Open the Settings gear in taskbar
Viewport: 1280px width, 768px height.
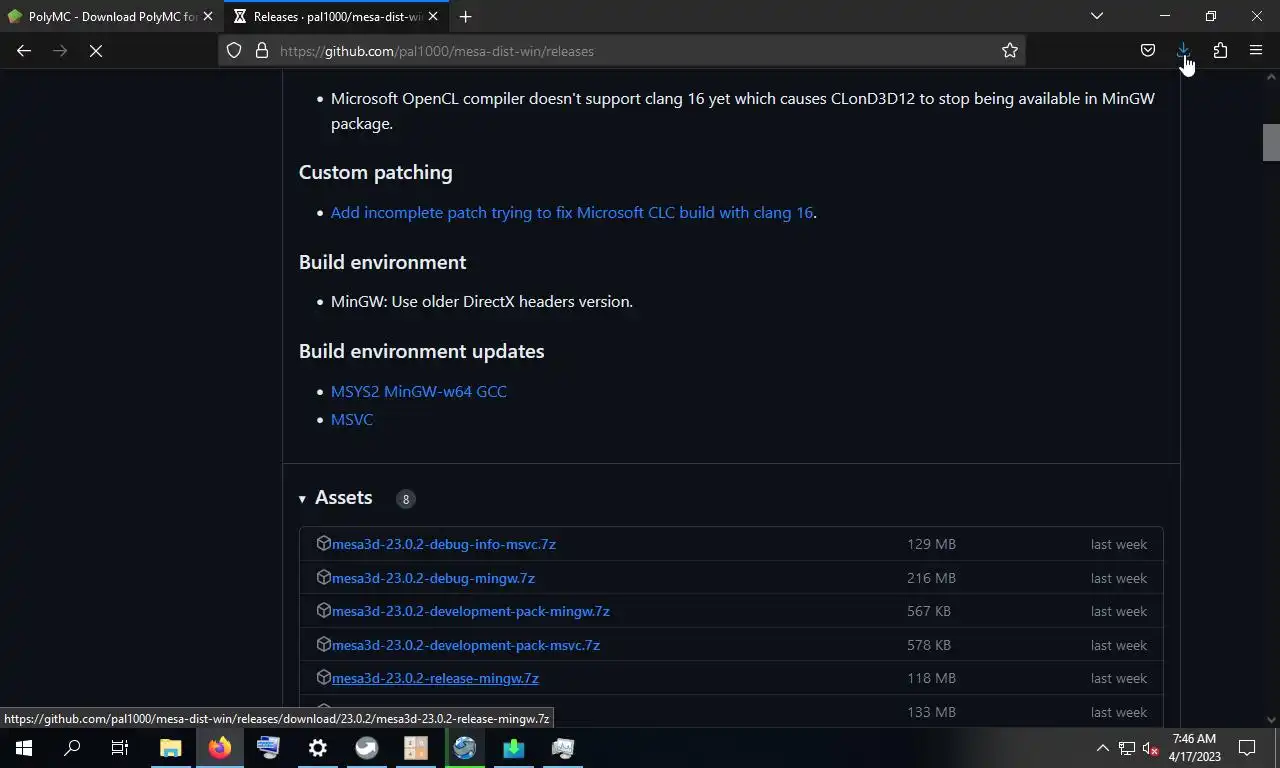(x=318, y=748)
